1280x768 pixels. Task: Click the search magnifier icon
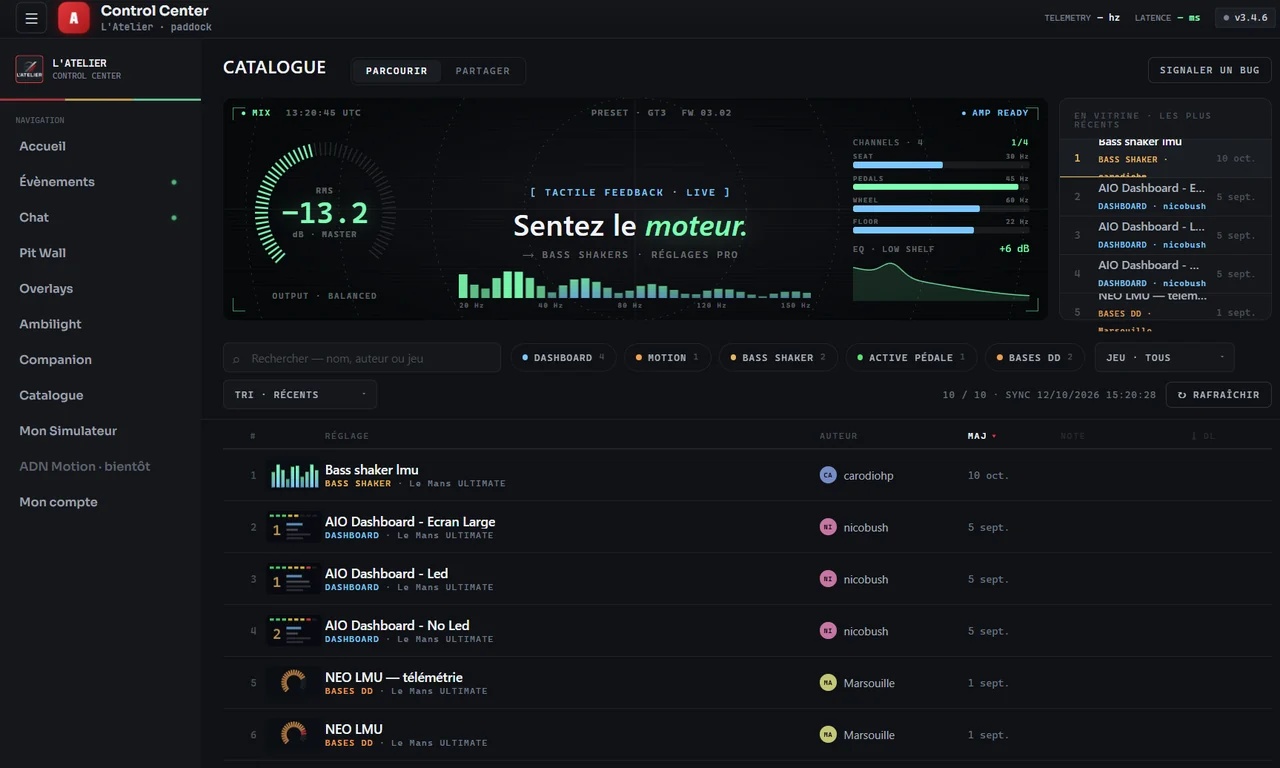pos(237,359)
